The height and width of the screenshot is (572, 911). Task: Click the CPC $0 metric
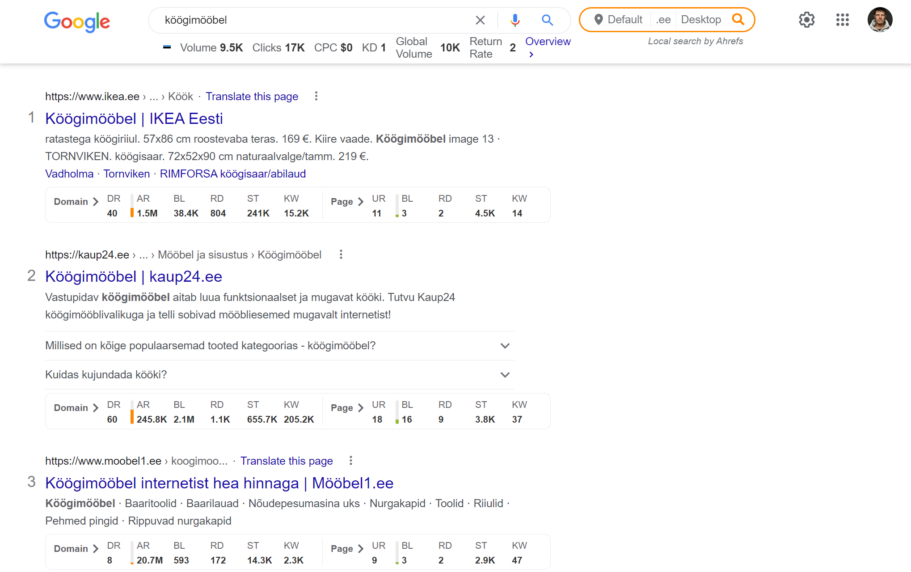(x=333, y=48)
